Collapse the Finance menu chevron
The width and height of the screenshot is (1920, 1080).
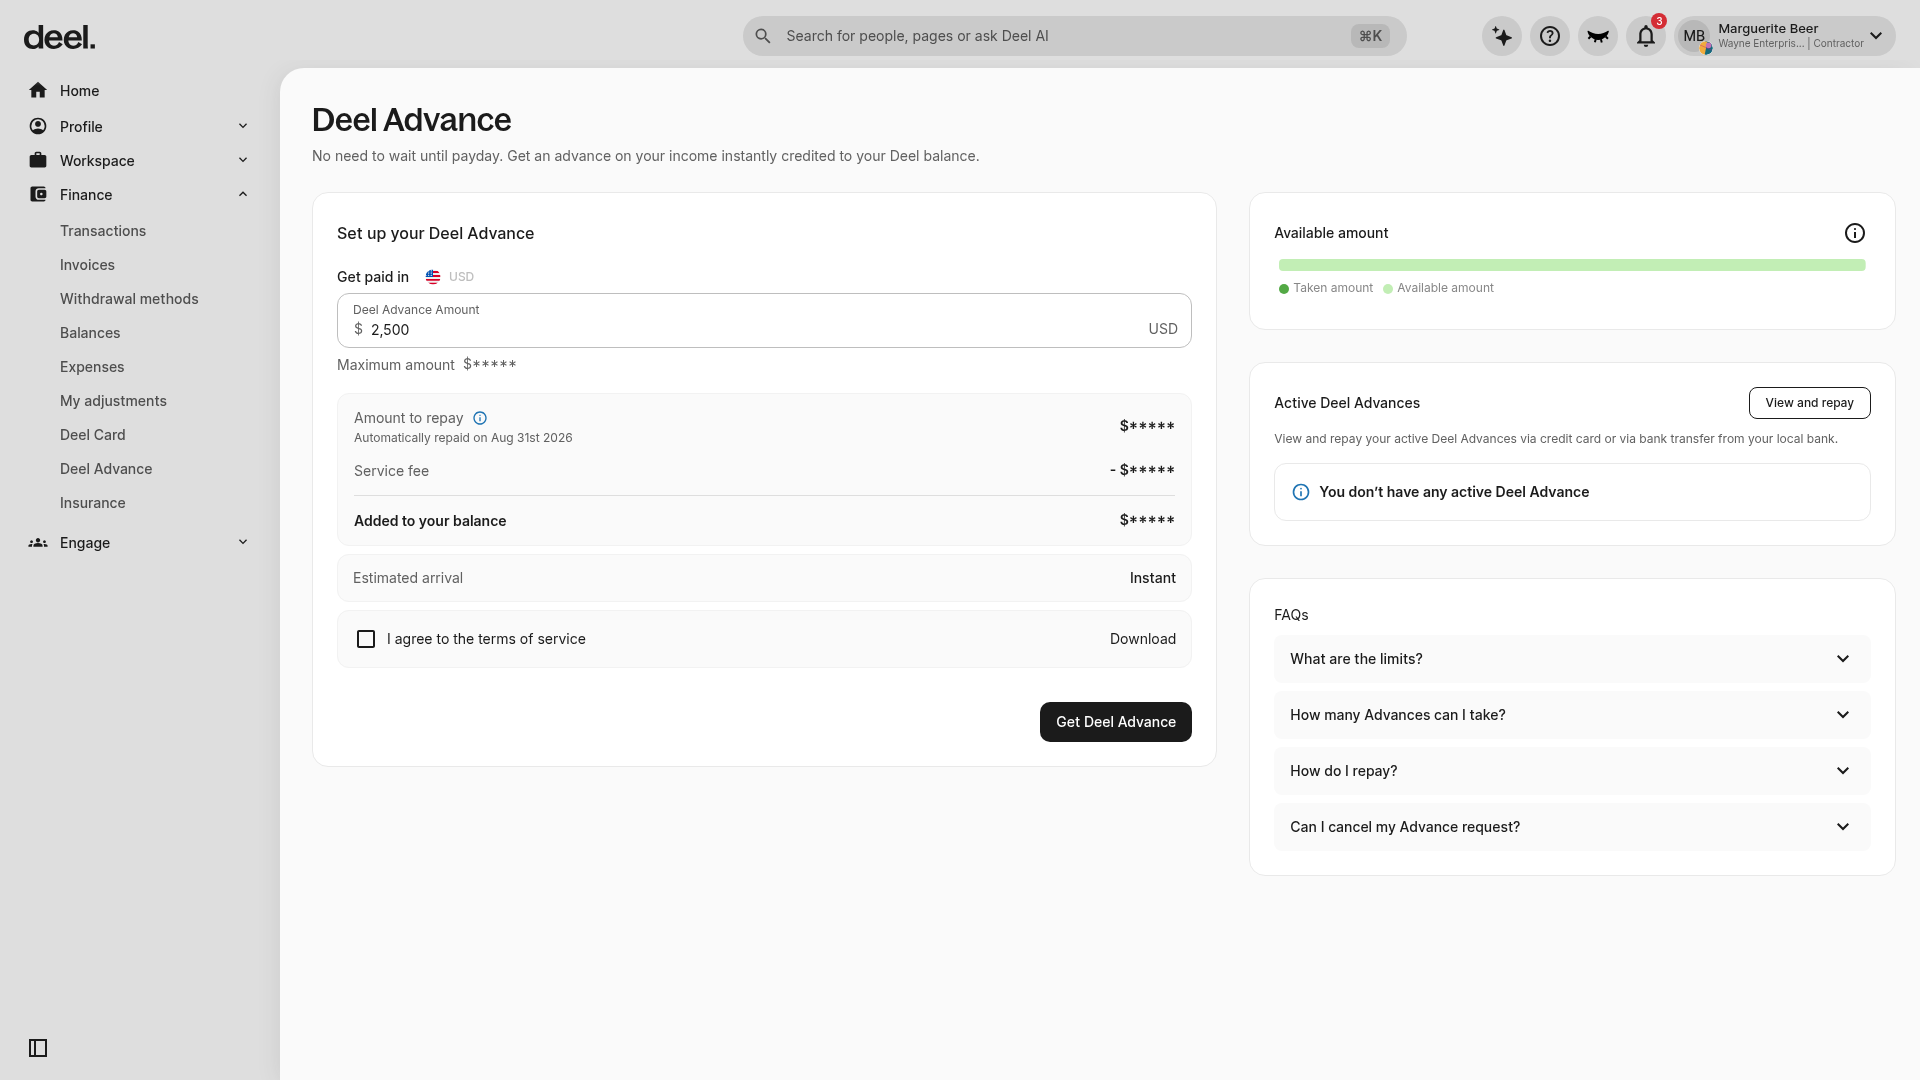pyautogui.click(x=243, y=194)
